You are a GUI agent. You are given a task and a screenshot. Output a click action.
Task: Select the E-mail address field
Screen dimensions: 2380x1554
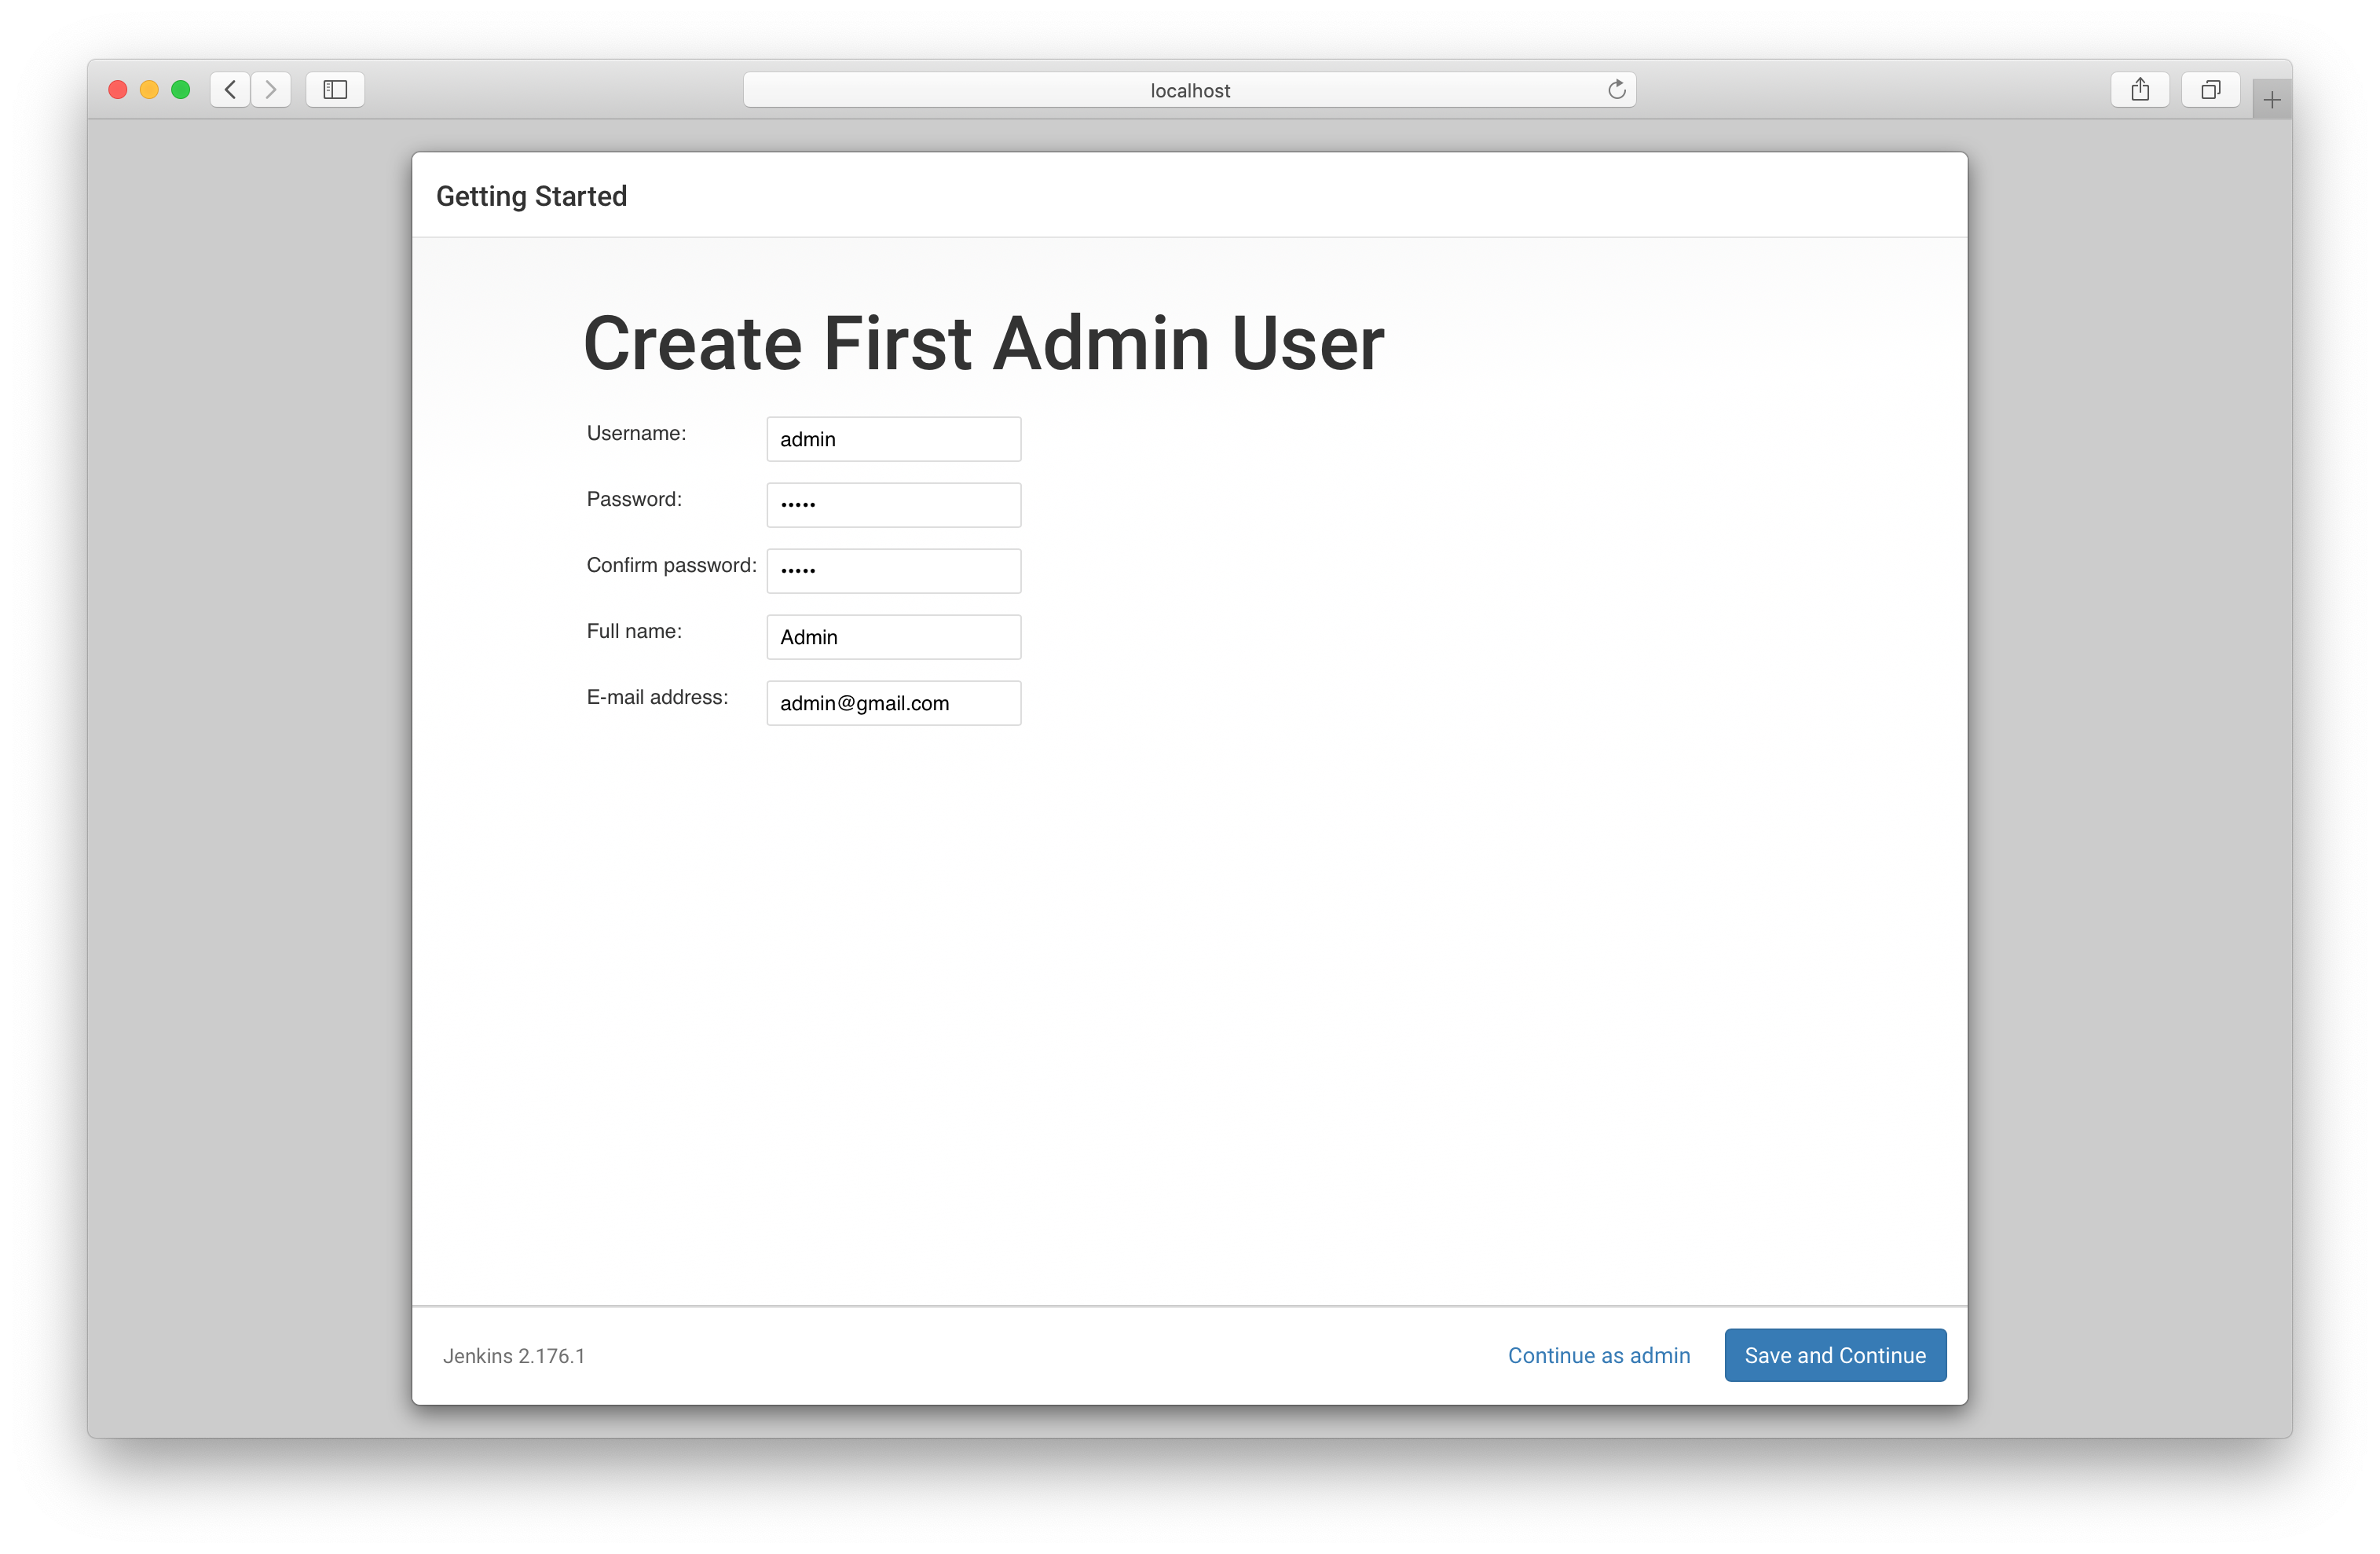893,703
